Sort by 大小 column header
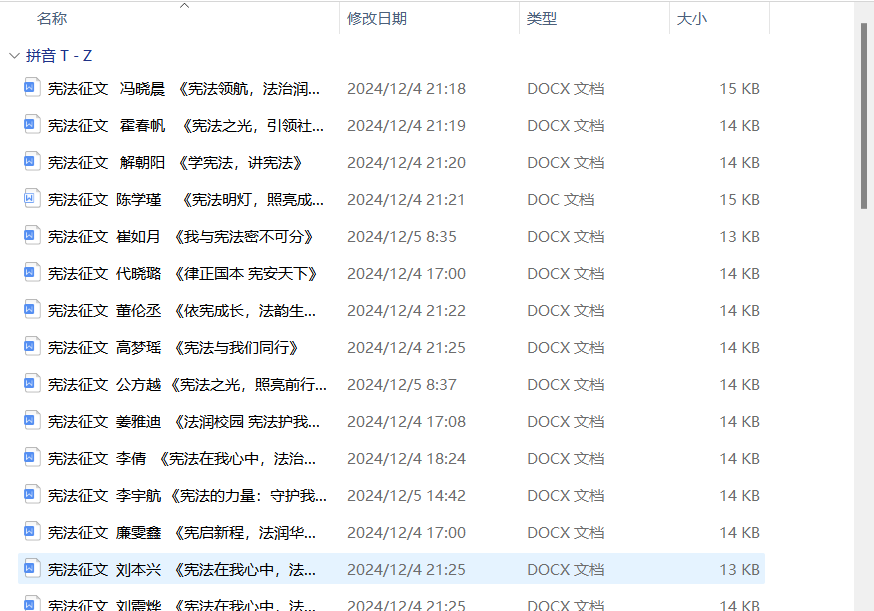874x611 pixels. tap(691, 19)
